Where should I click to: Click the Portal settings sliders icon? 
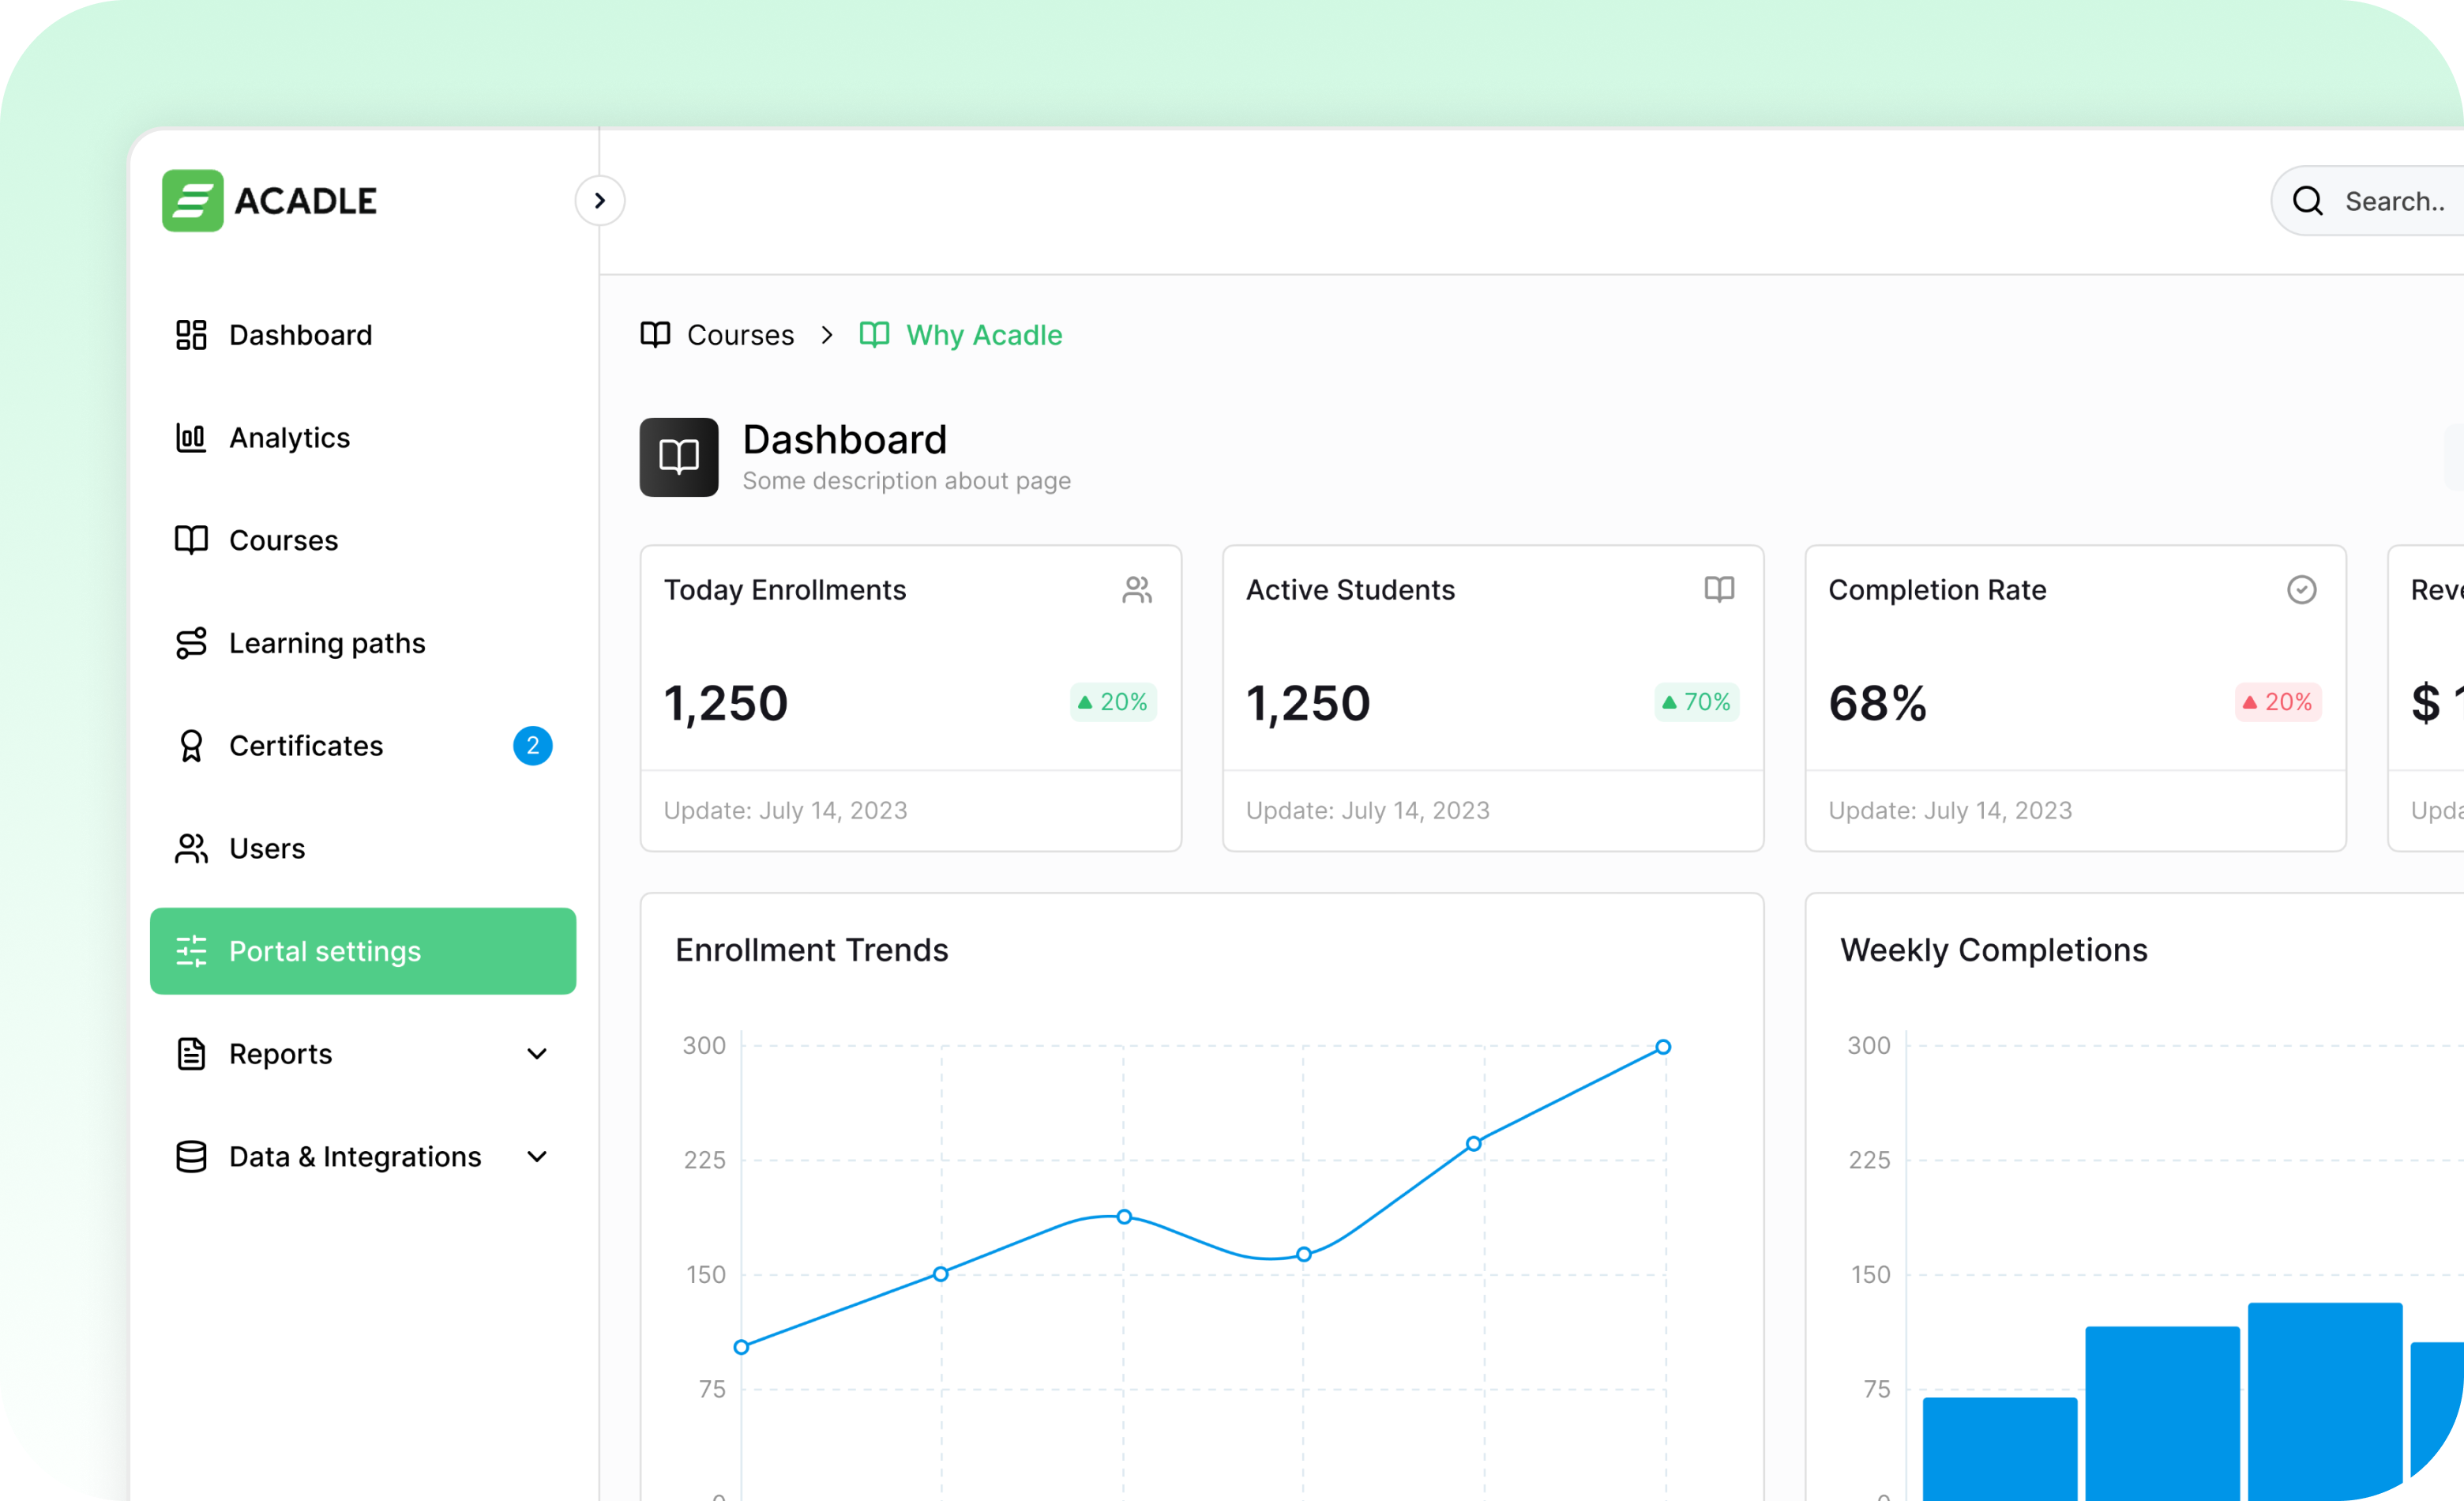click(x=191, y=951)
